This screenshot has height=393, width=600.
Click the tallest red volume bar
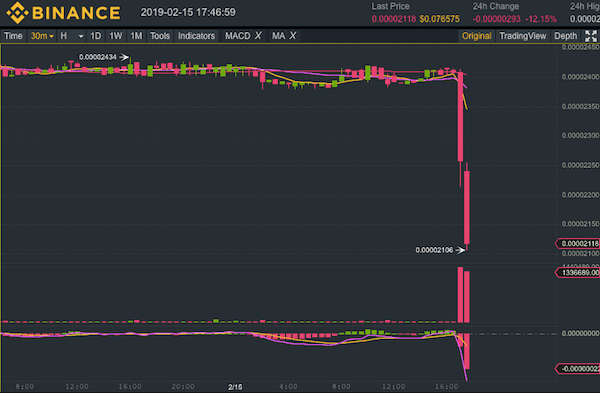coord(460,295)
